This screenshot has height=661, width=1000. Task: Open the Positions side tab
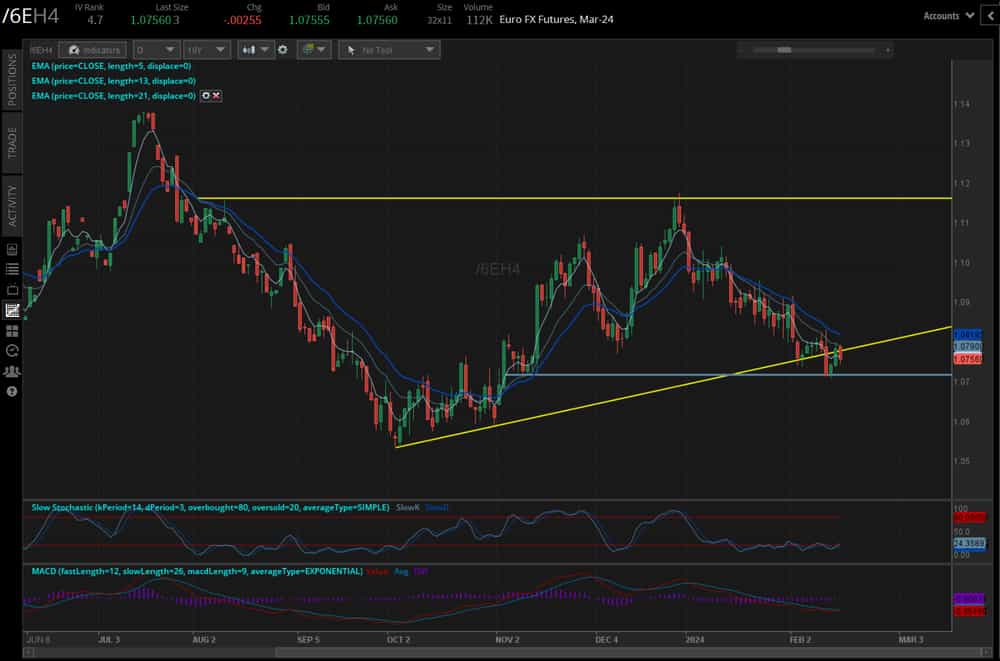tap(12, 80)
